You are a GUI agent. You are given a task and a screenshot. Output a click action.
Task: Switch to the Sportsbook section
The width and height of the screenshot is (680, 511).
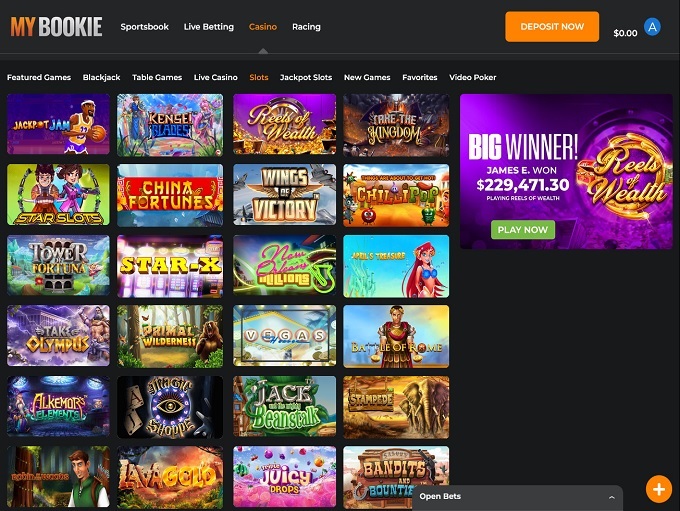(x=144, y=27)
